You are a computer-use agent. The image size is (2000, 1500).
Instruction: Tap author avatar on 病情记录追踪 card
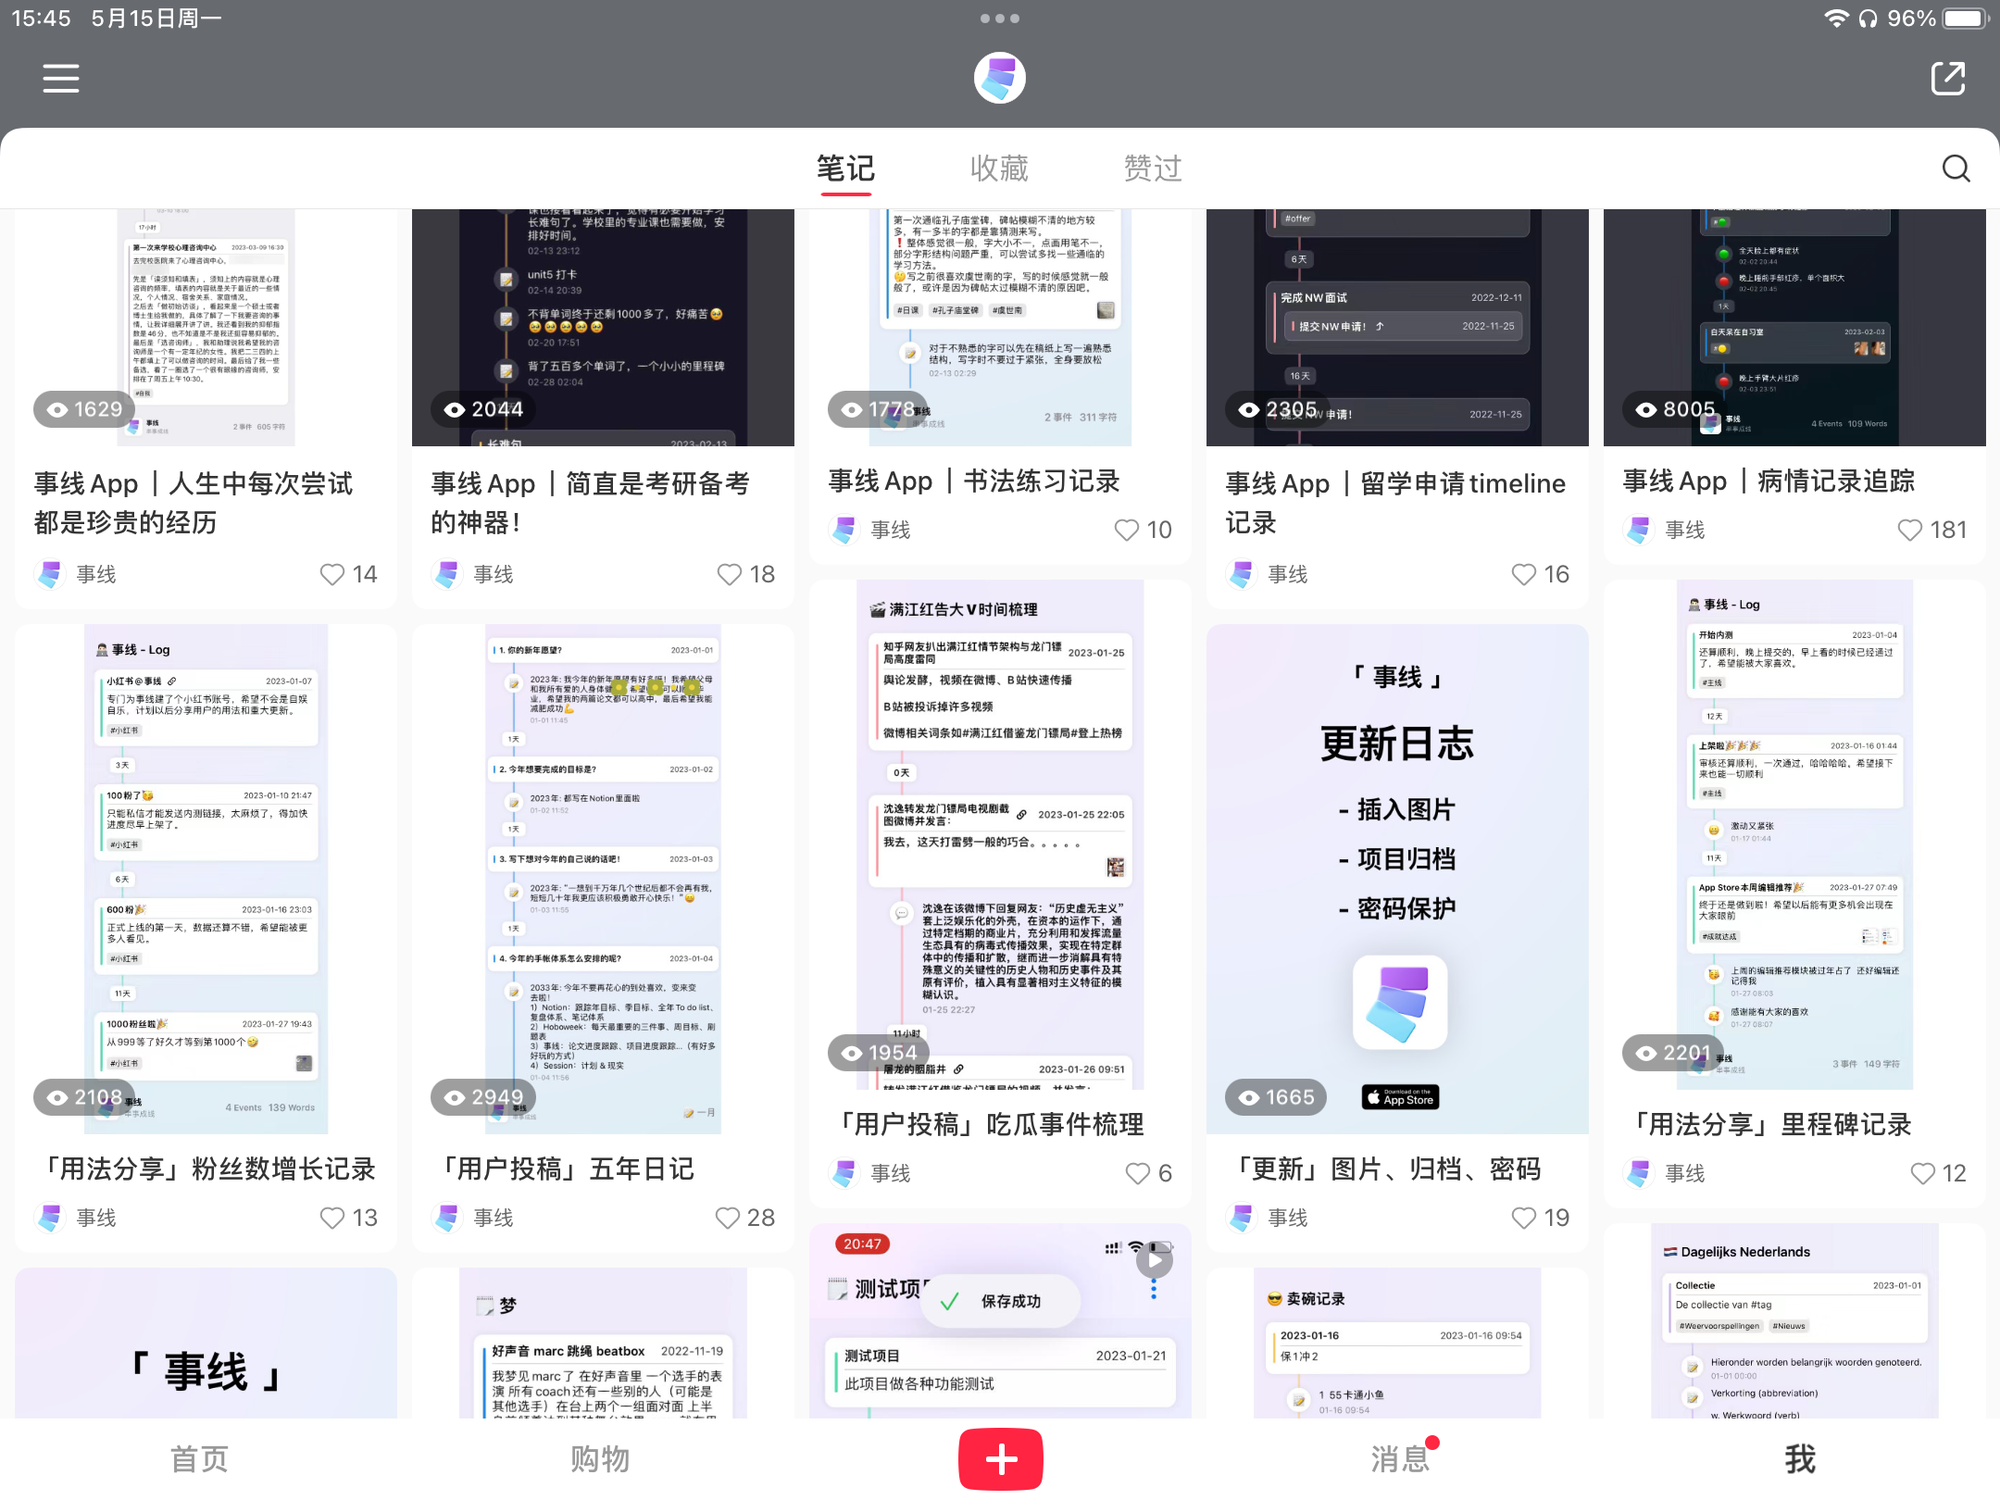click(1639, 530)
